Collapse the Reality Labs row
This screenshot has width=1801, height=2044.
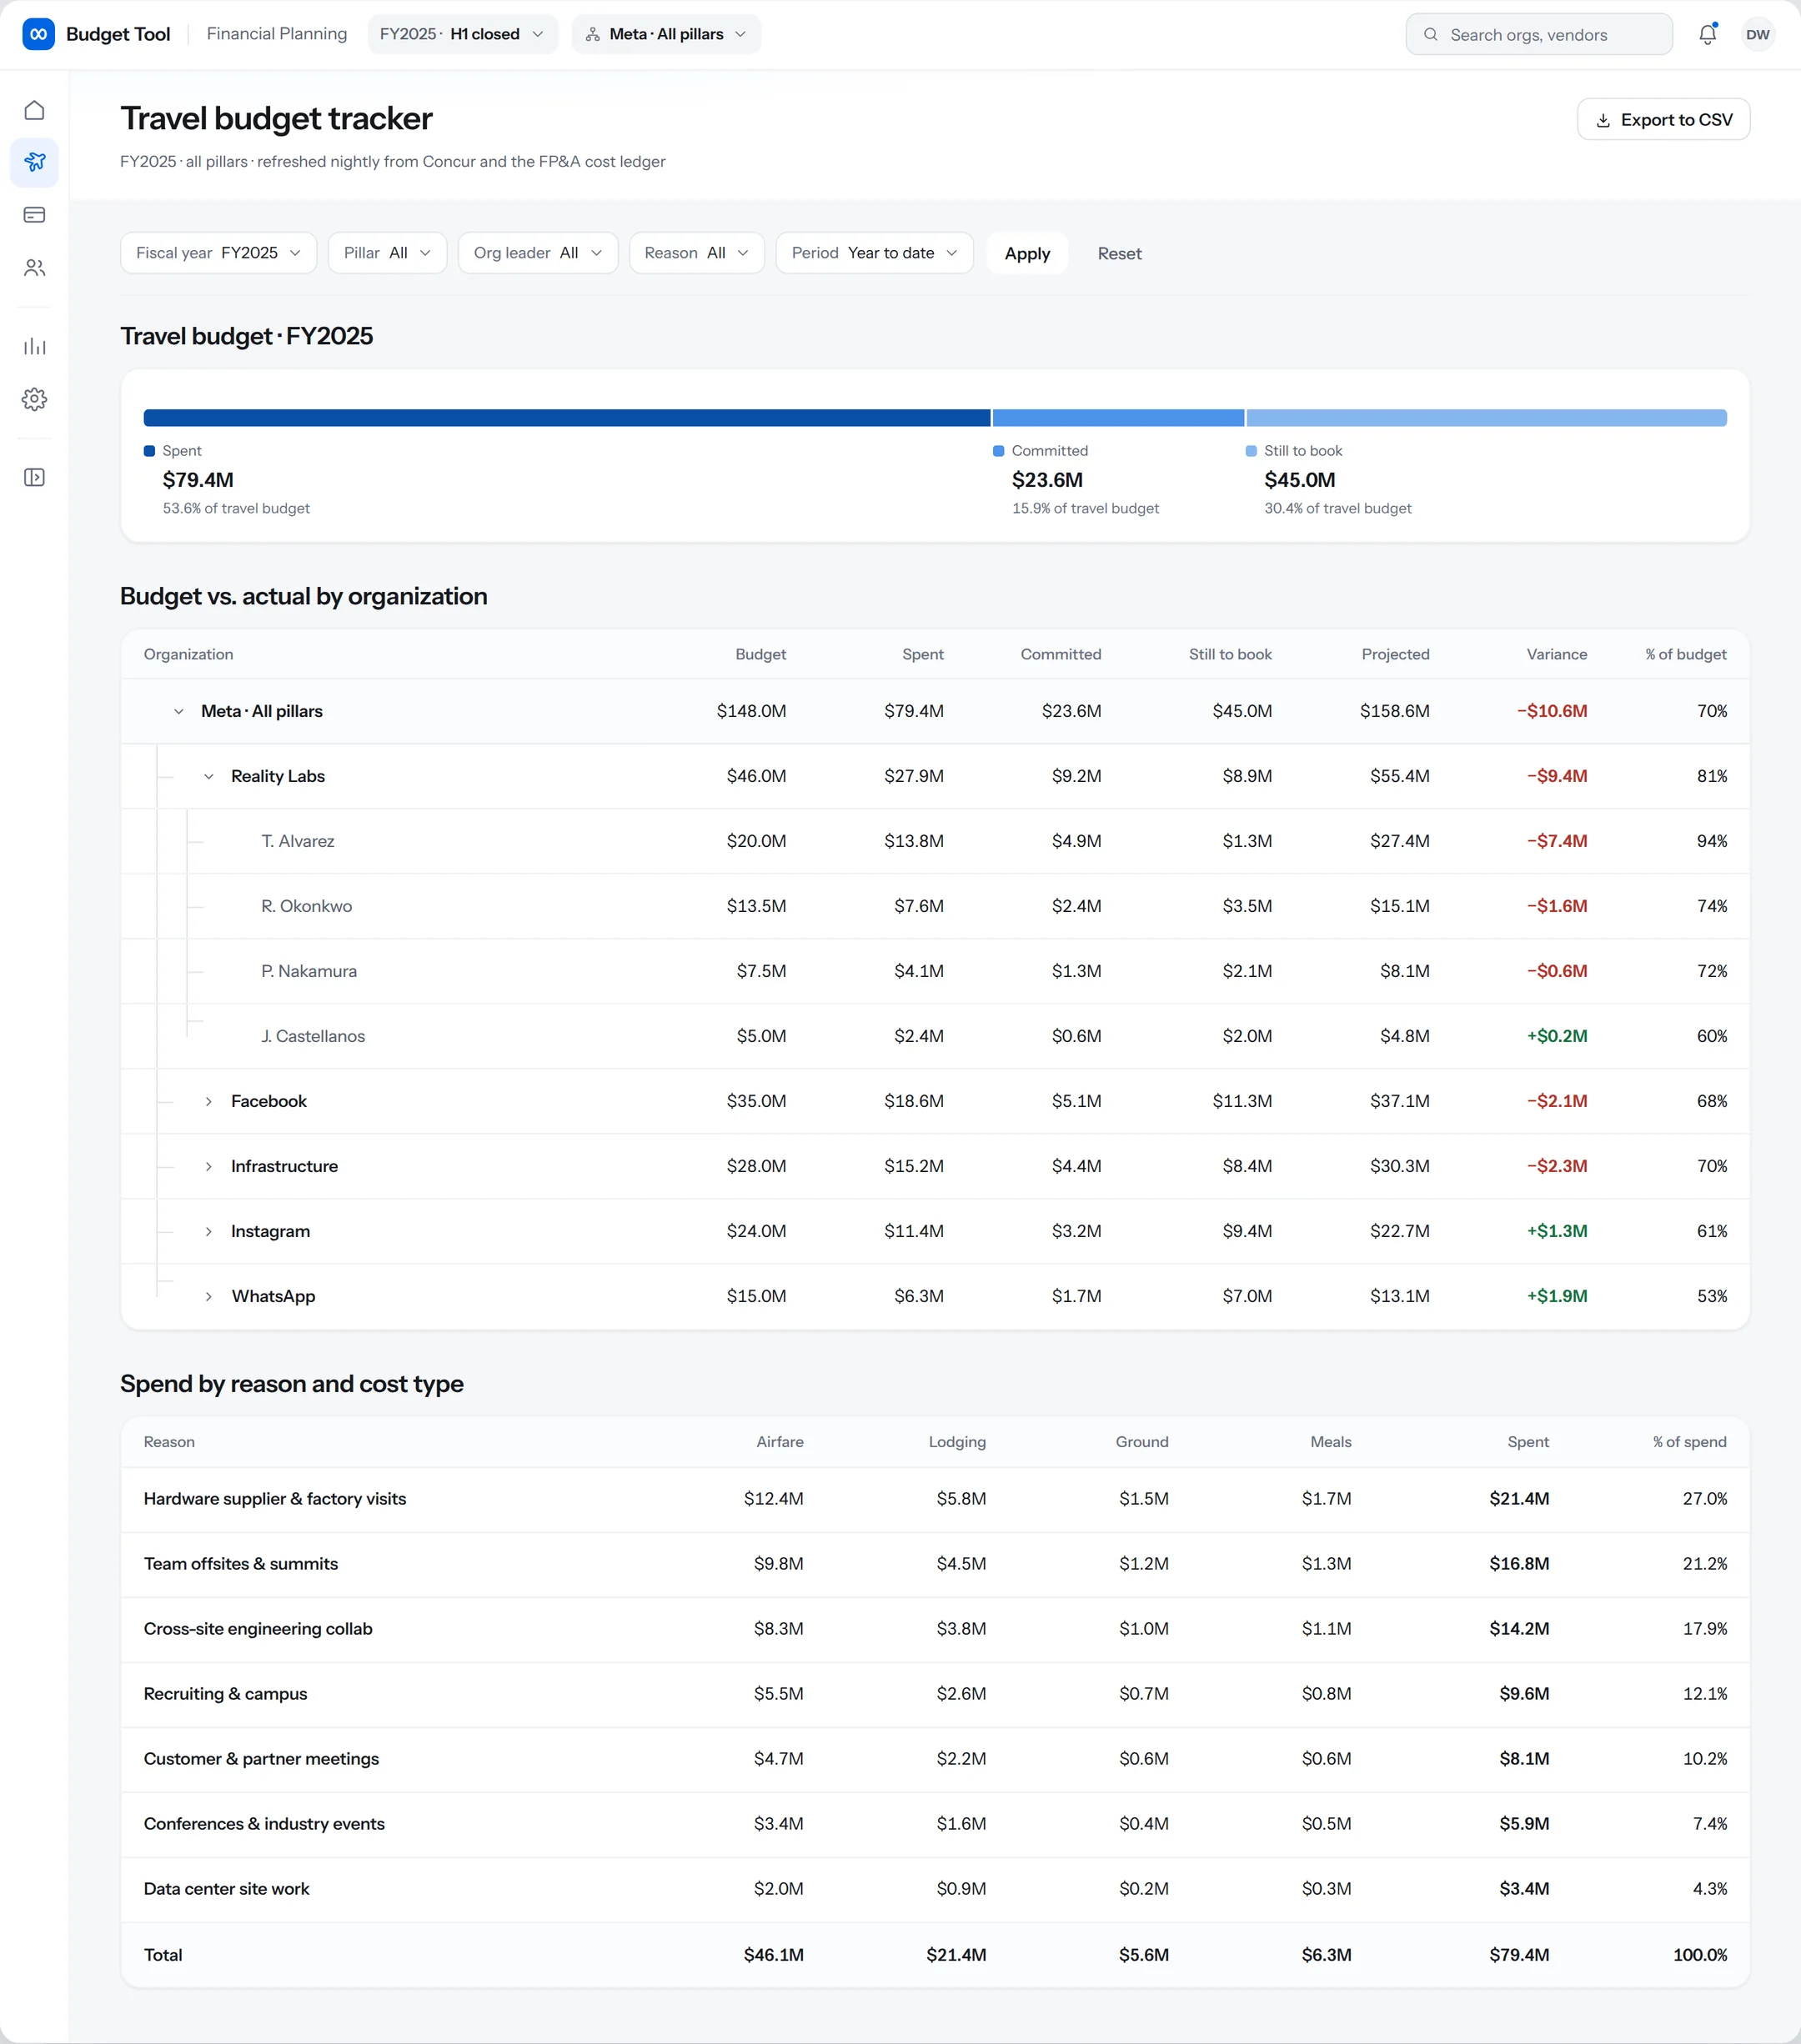[x=209, y=776]
